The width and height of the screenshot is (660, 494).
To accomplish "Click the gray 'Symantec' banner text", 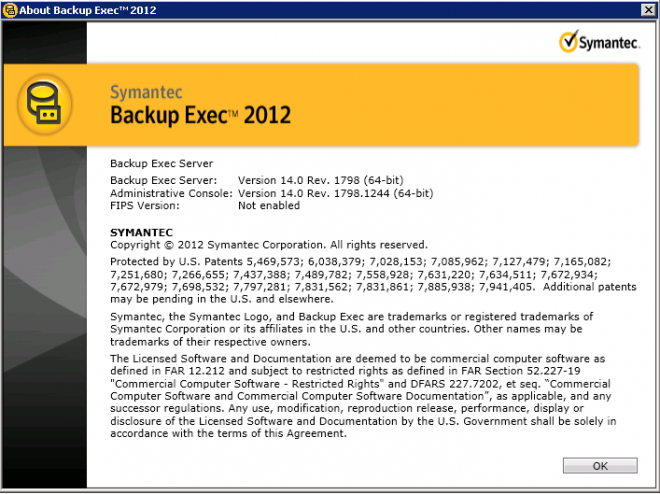I will (x=146, y=92).
